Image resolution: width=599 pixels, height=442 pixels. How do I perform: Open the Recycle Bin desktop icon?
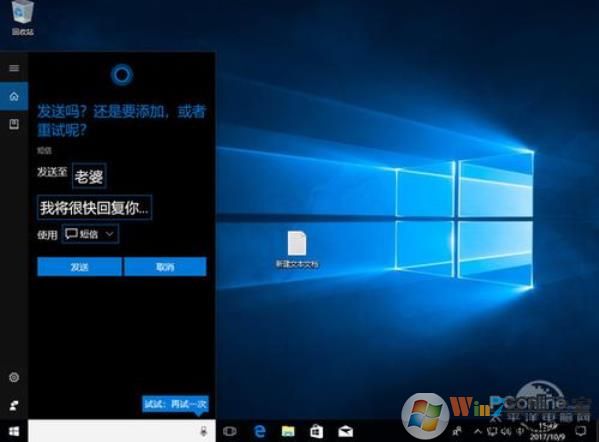click(23, 18)
